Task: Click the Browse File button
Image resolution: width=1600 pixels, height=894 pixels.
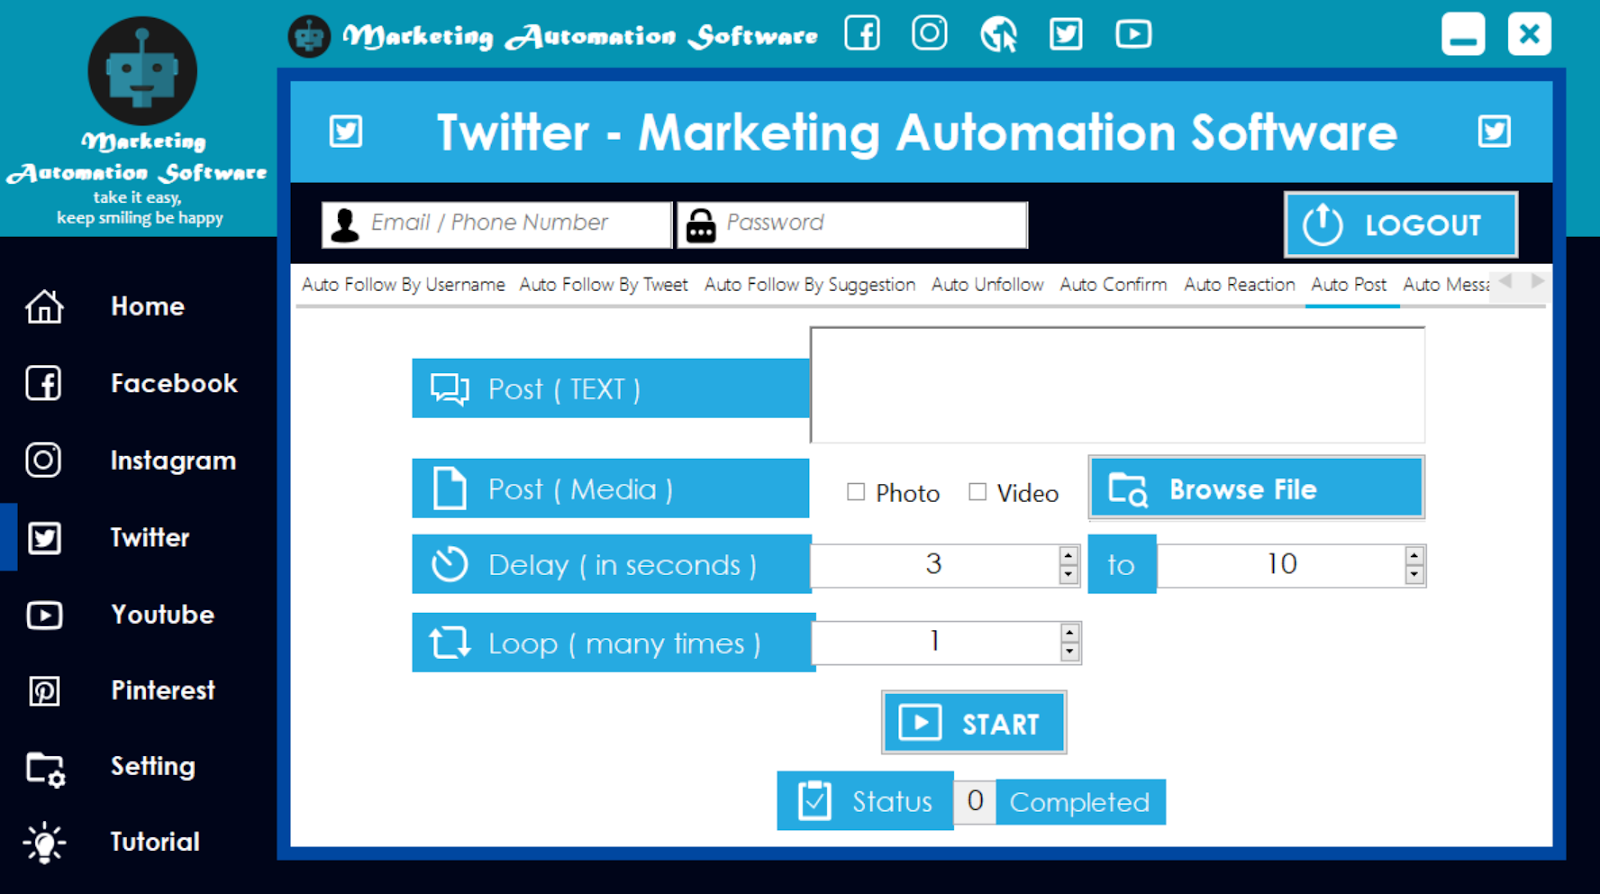Action: [1256, 488]
